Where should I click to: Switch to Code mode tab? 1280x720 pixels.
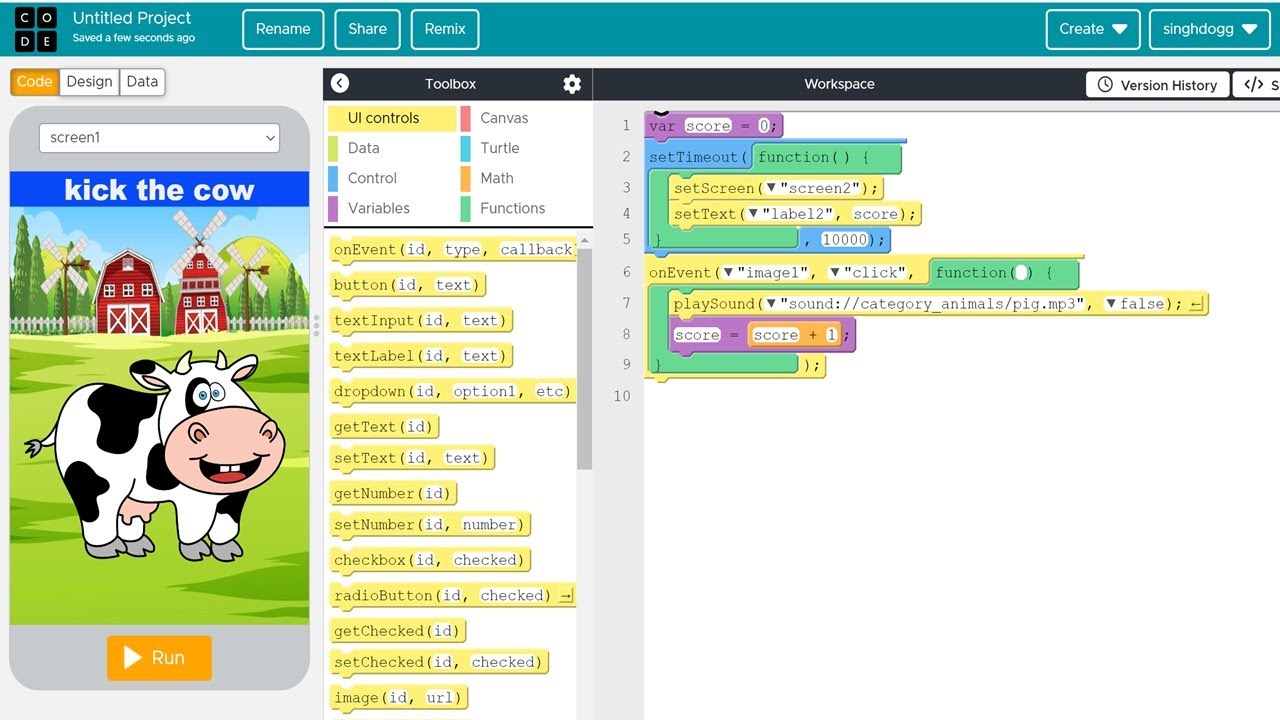[35, 82]
